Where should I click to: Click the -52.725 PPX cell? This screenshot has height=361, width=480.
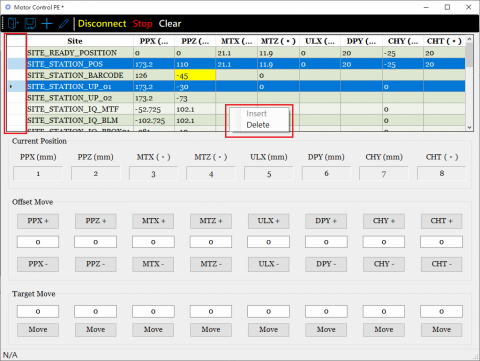click(x=154, y=109)
